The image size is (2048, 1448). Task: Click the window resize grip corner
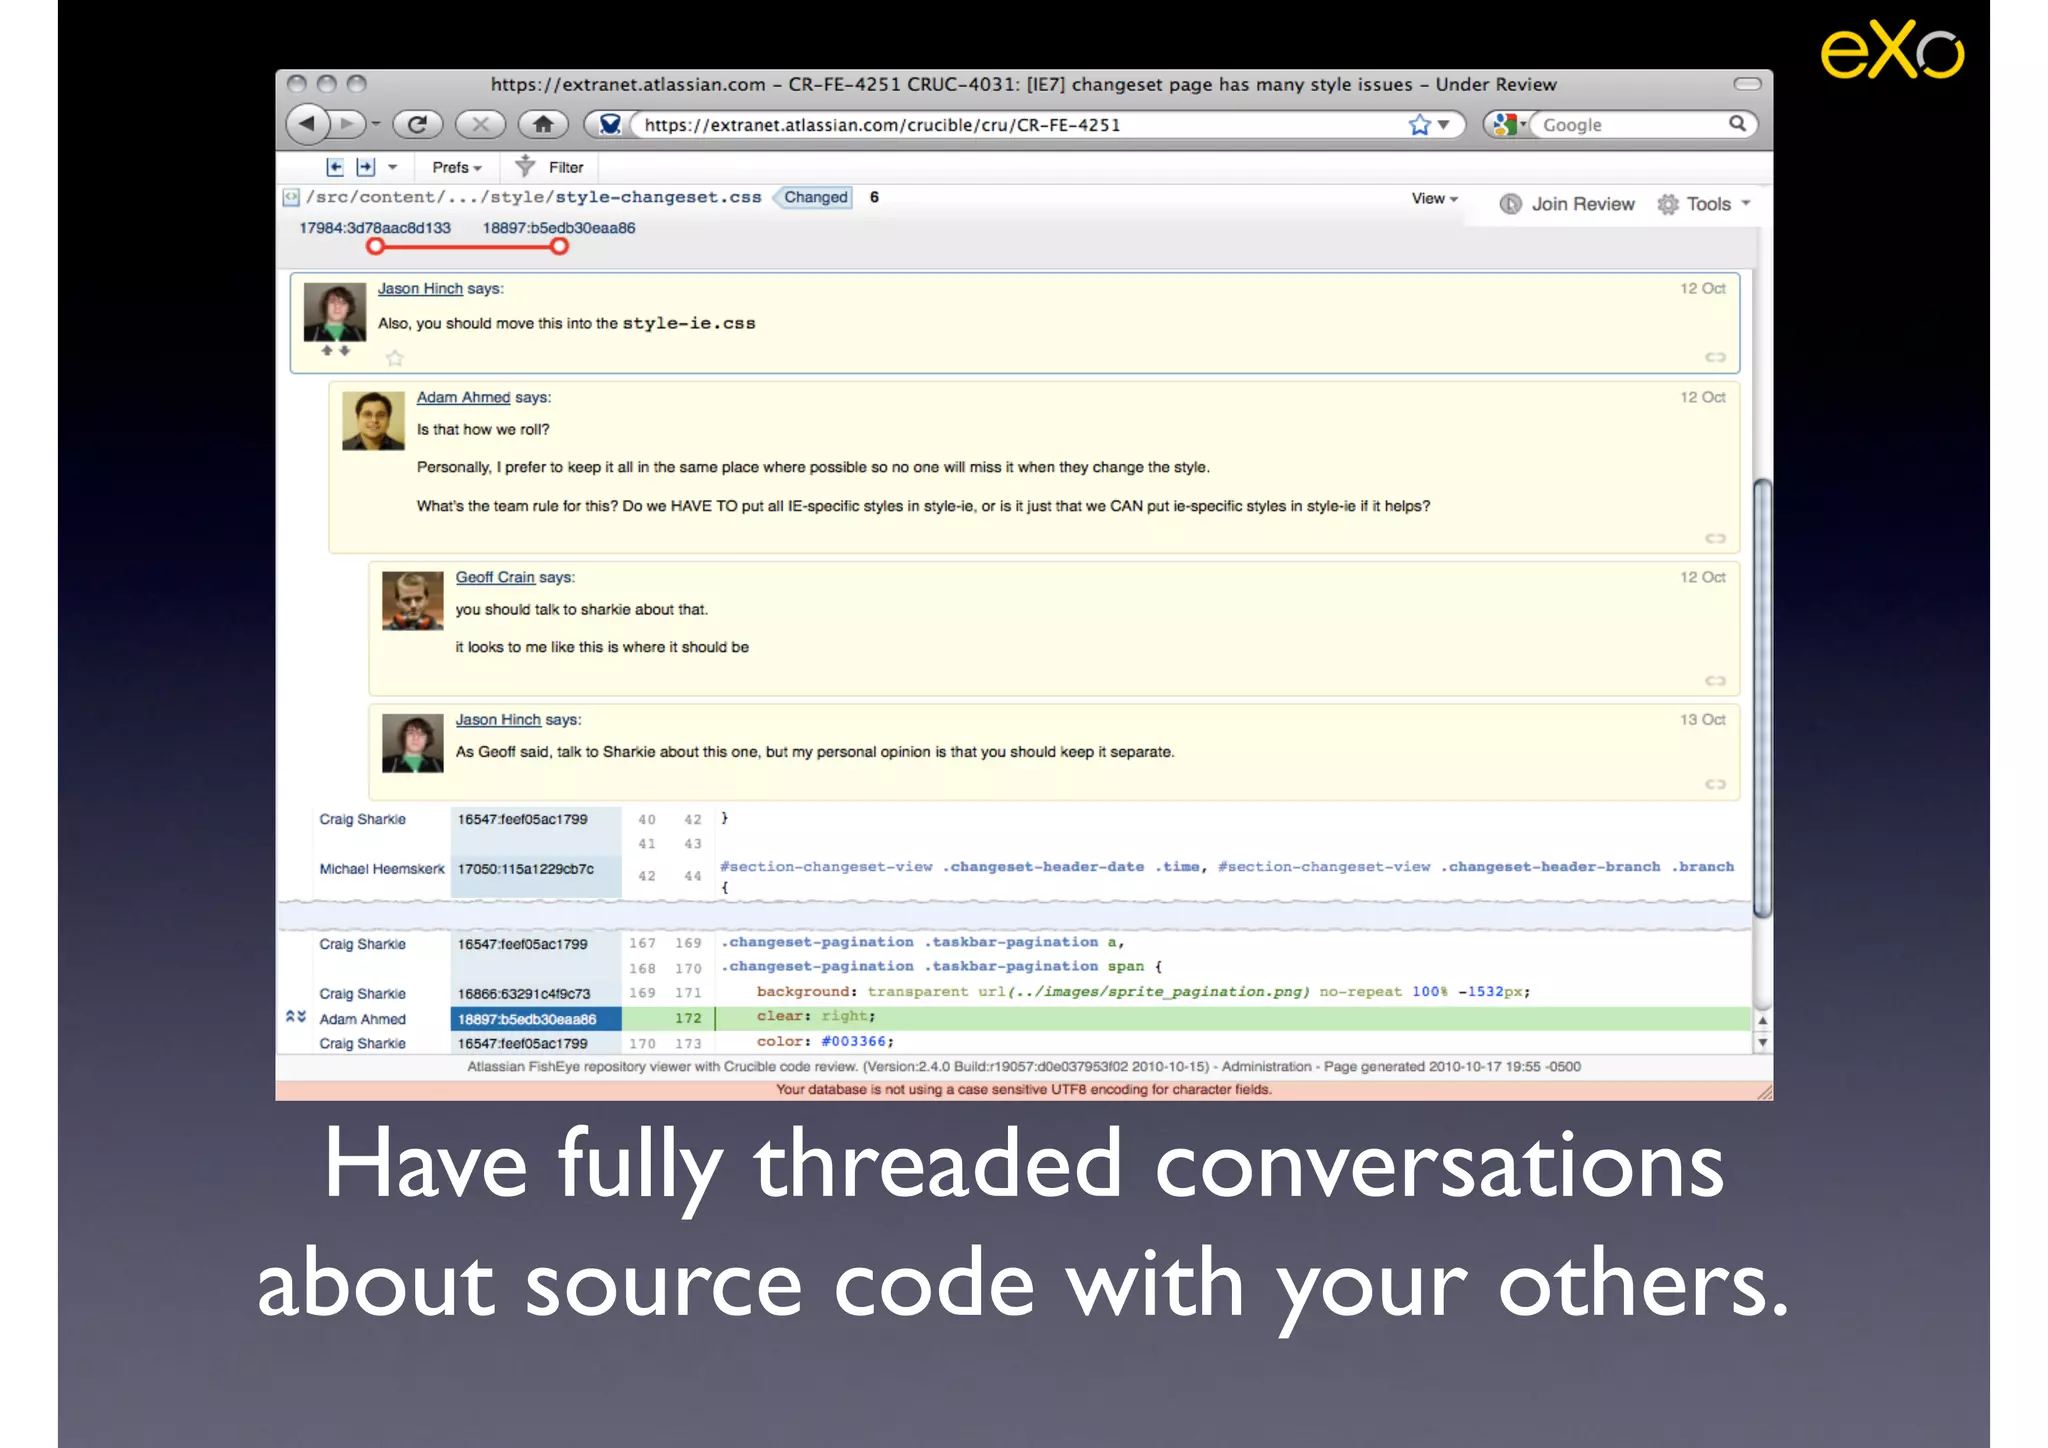coord(1764,1092)
